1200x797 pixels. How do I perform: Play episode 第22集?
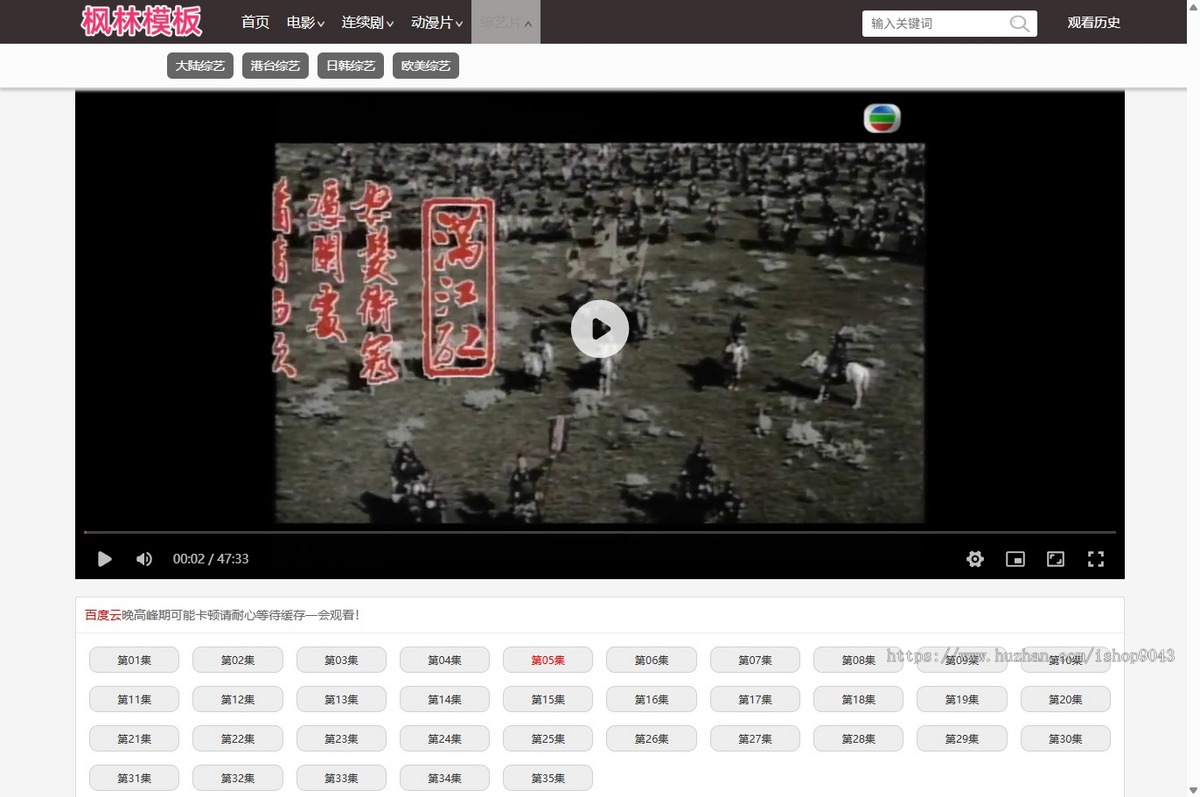pyautogui.click(x=238, y=738)
